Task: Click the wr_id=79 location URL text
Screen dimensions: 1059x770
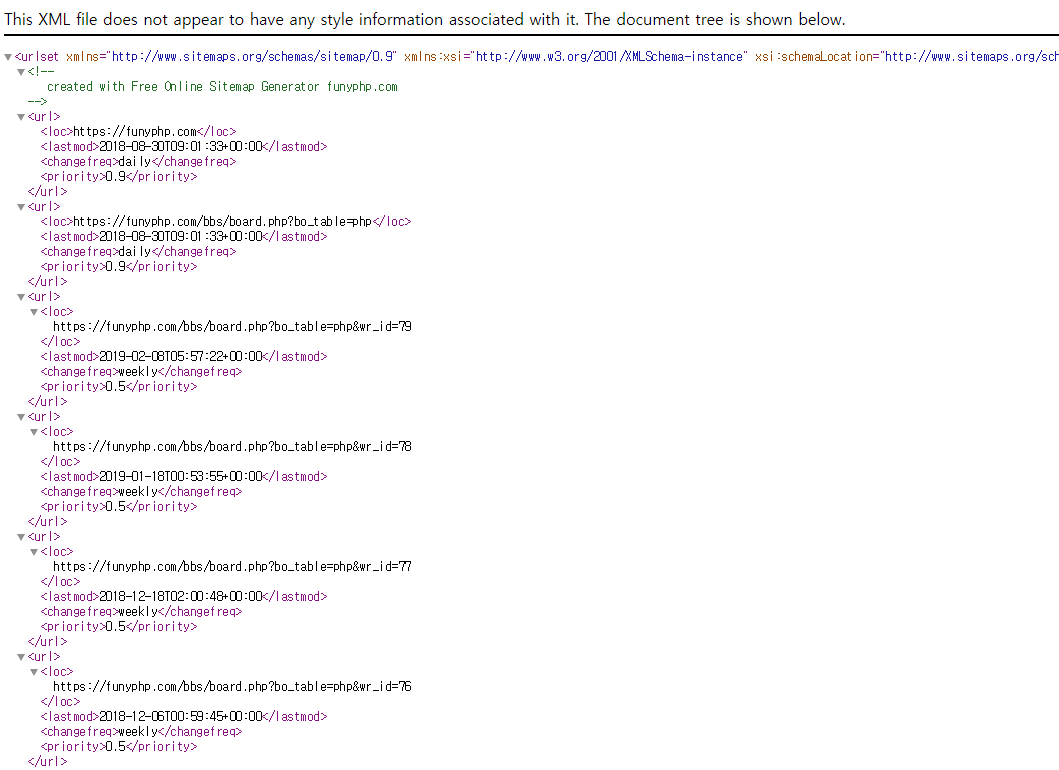Action: click(x=232, y=326)
